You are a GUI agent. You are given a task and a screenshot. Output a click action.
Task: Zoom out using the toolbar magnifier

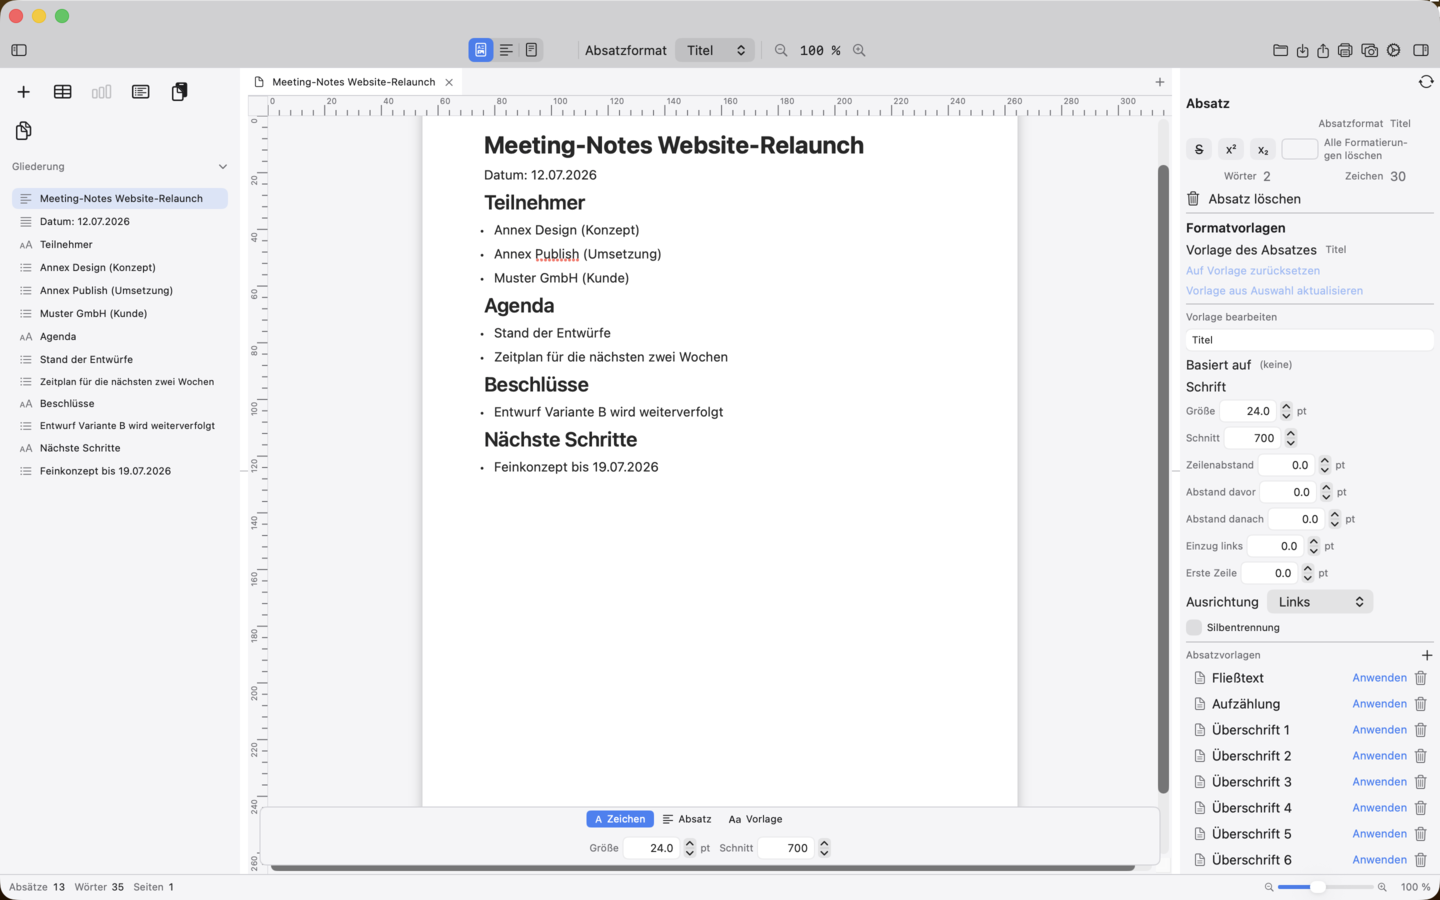pyautogui.click(x=781, y=50)
